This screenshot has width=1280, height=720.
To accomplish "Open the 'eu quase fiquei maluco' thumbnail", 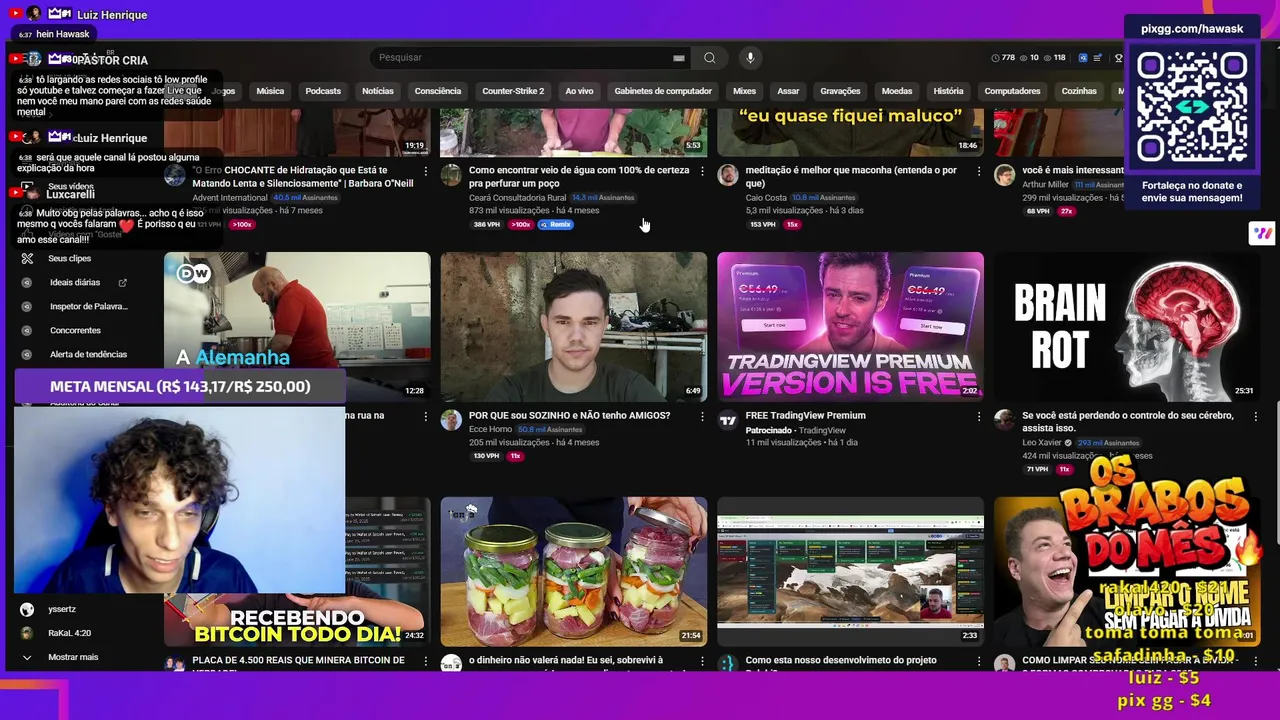I will (x=850, y=133).
